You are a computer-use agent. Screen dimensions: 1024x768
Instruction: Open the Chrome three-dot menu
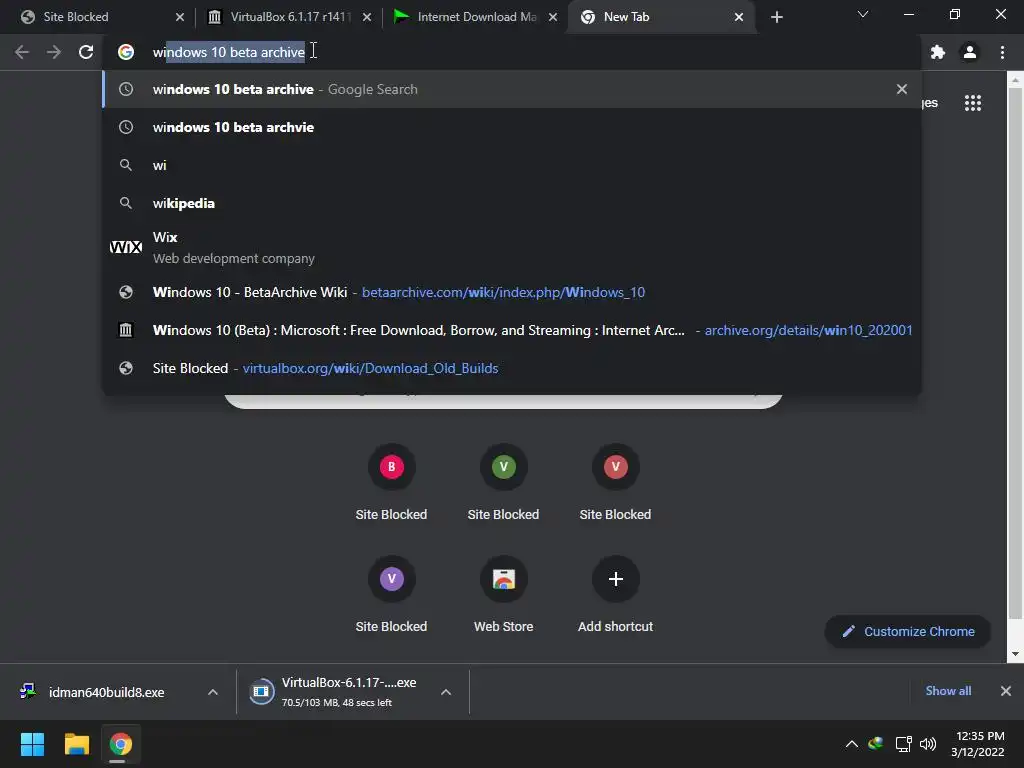1002,52
